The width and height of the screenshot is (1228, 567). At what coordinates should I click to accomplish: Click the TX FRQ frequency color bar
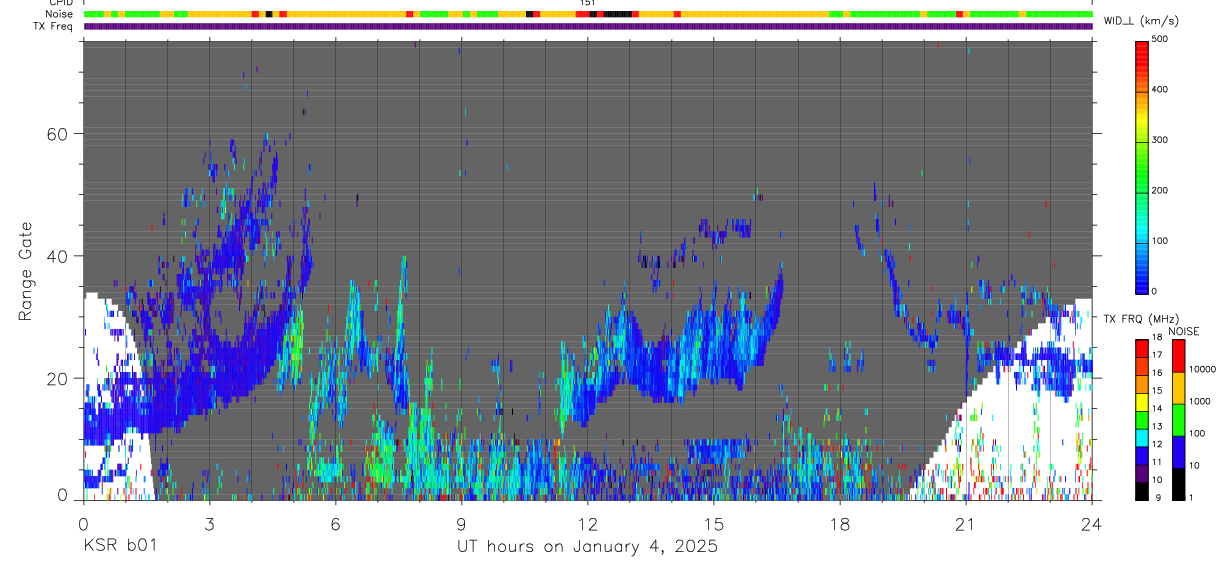pyautogui.click(x=1142, y=419)
